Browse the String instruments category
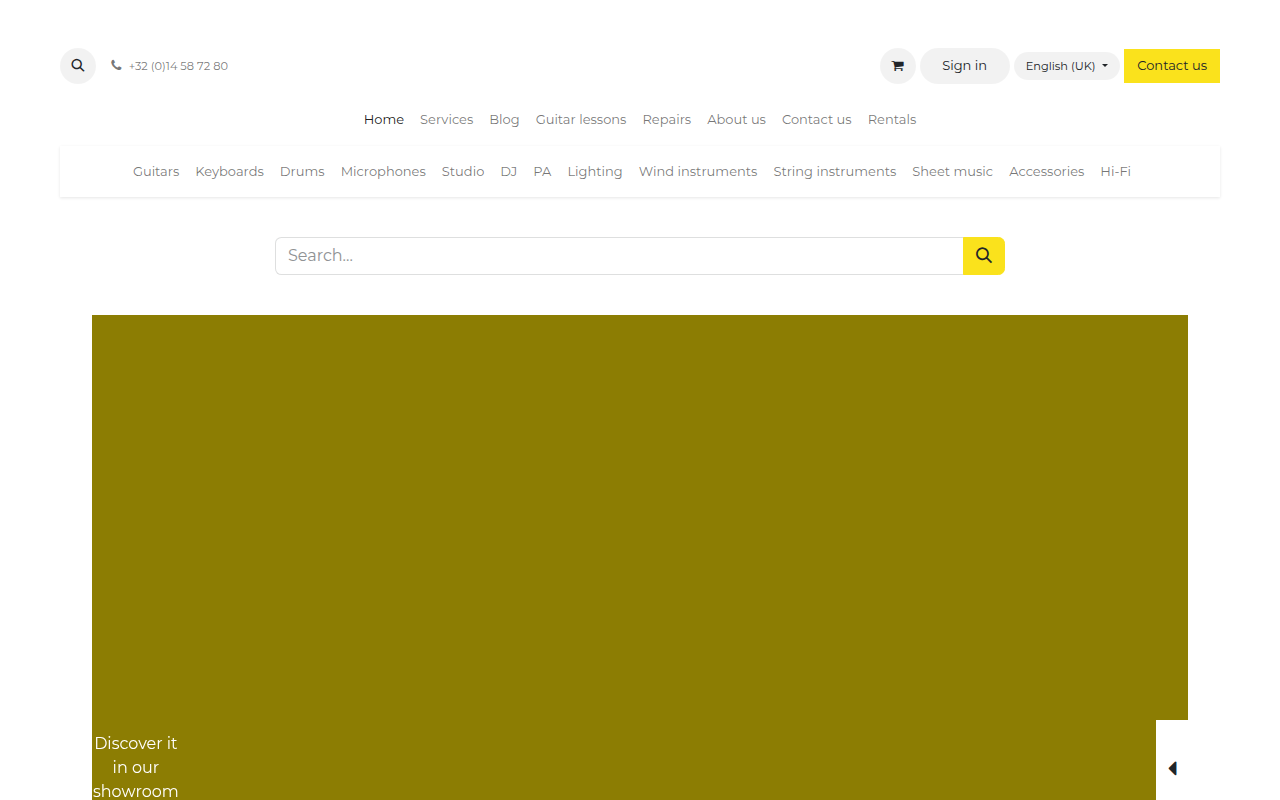Viewport: 1280px width, 800px height. (835, 171)
